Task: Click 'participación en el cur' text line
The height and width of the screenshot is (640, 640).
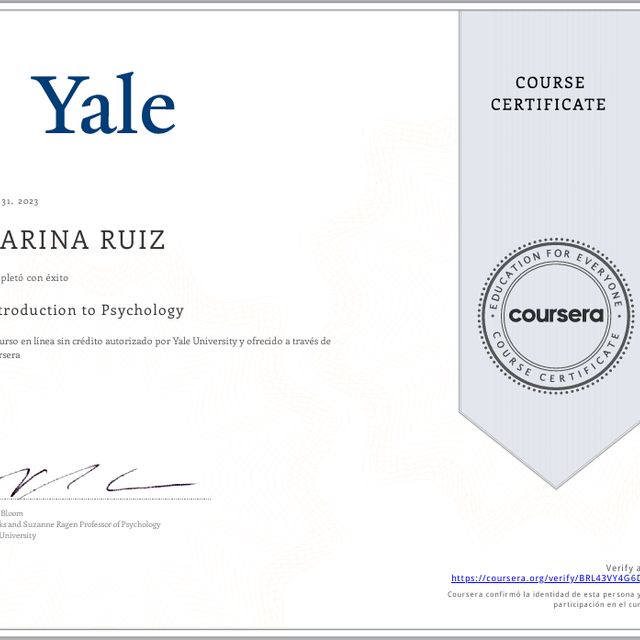Action: (x=596, y=604)
